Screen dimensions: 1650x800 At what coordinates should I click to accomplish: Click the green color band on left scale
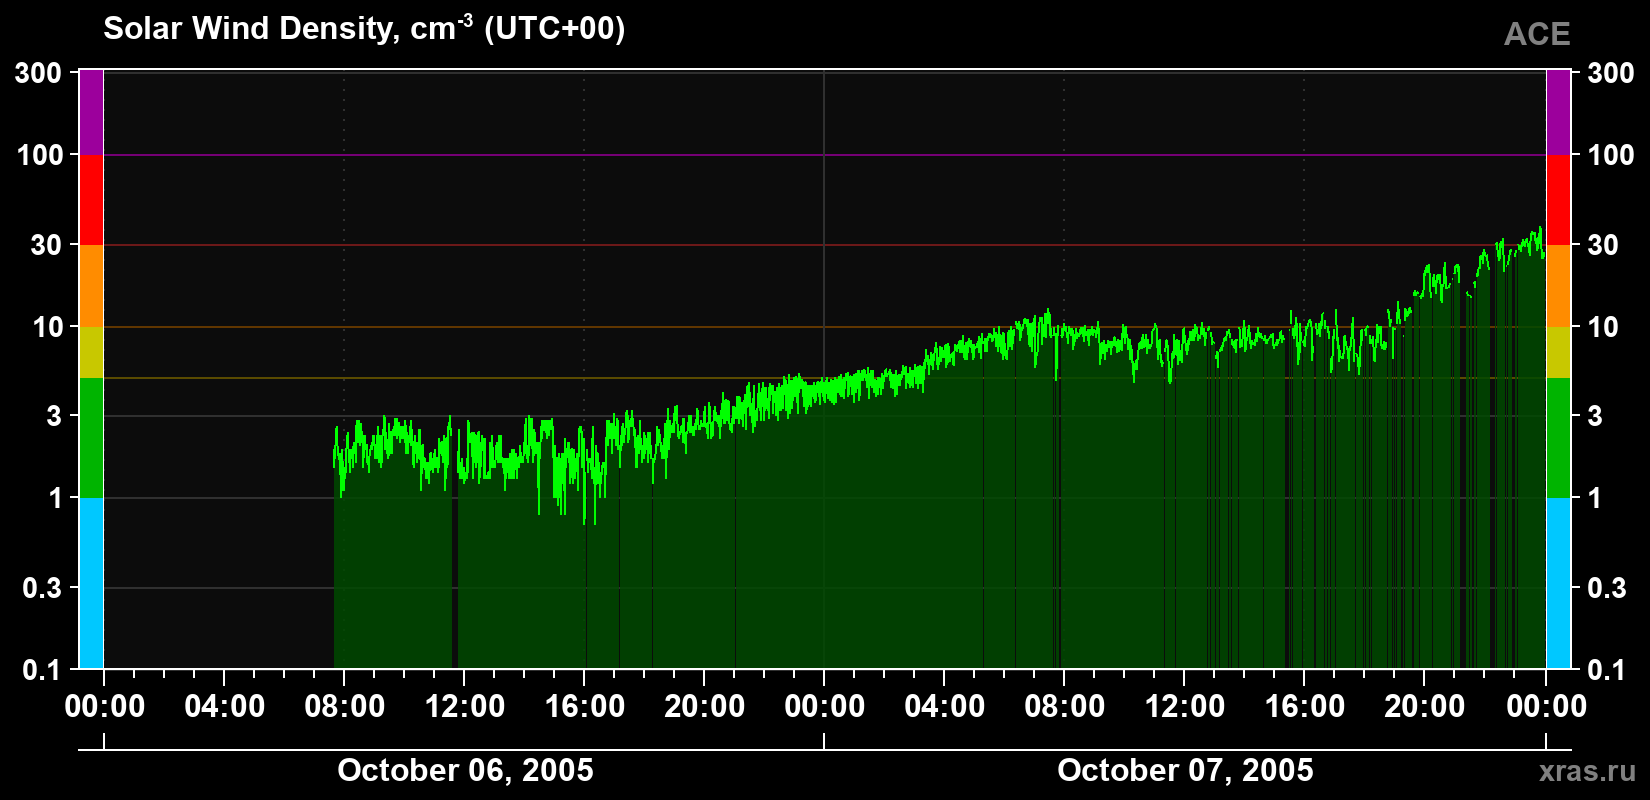click(91, 438)
